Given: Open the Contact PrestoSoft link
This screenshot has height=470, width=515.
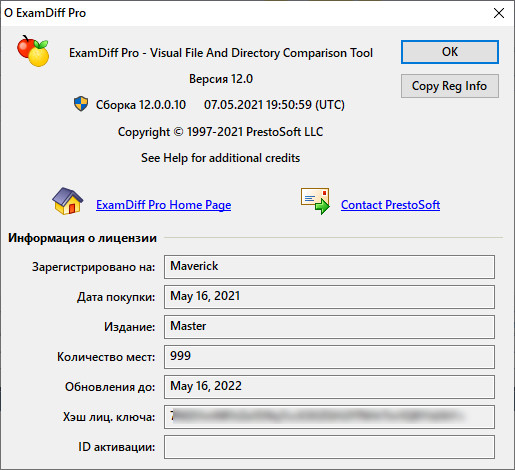Looking at the screenshot, I should [x=390, y=205].
